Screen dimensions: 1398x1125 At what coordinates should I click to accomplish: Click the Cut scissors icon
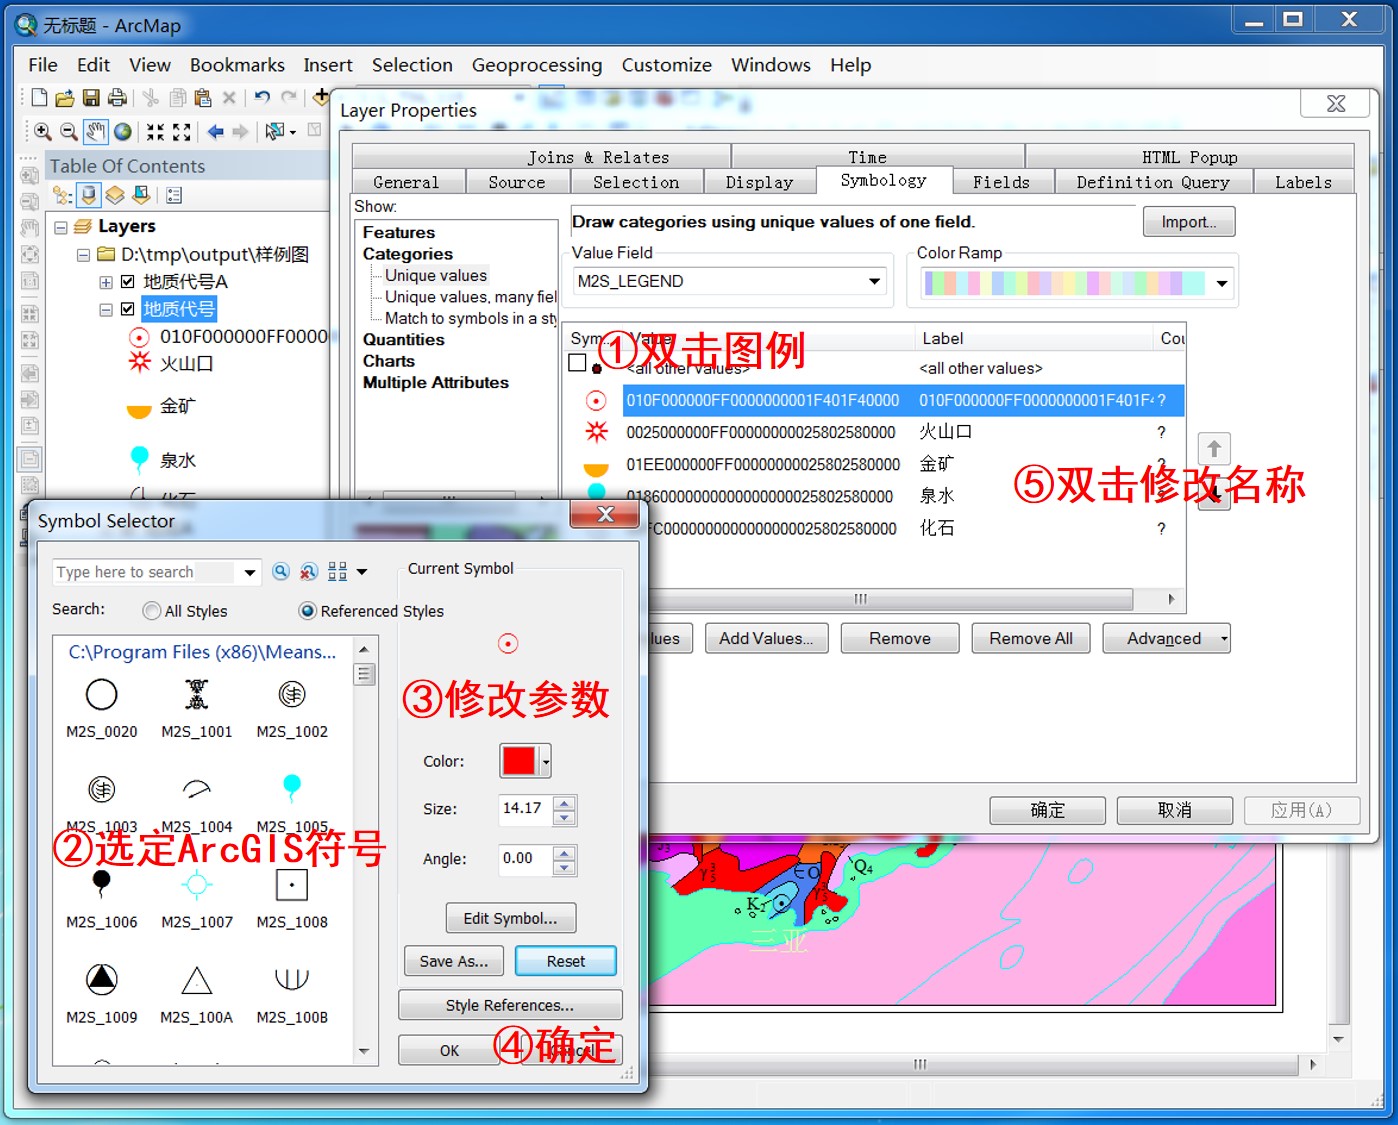151,97
